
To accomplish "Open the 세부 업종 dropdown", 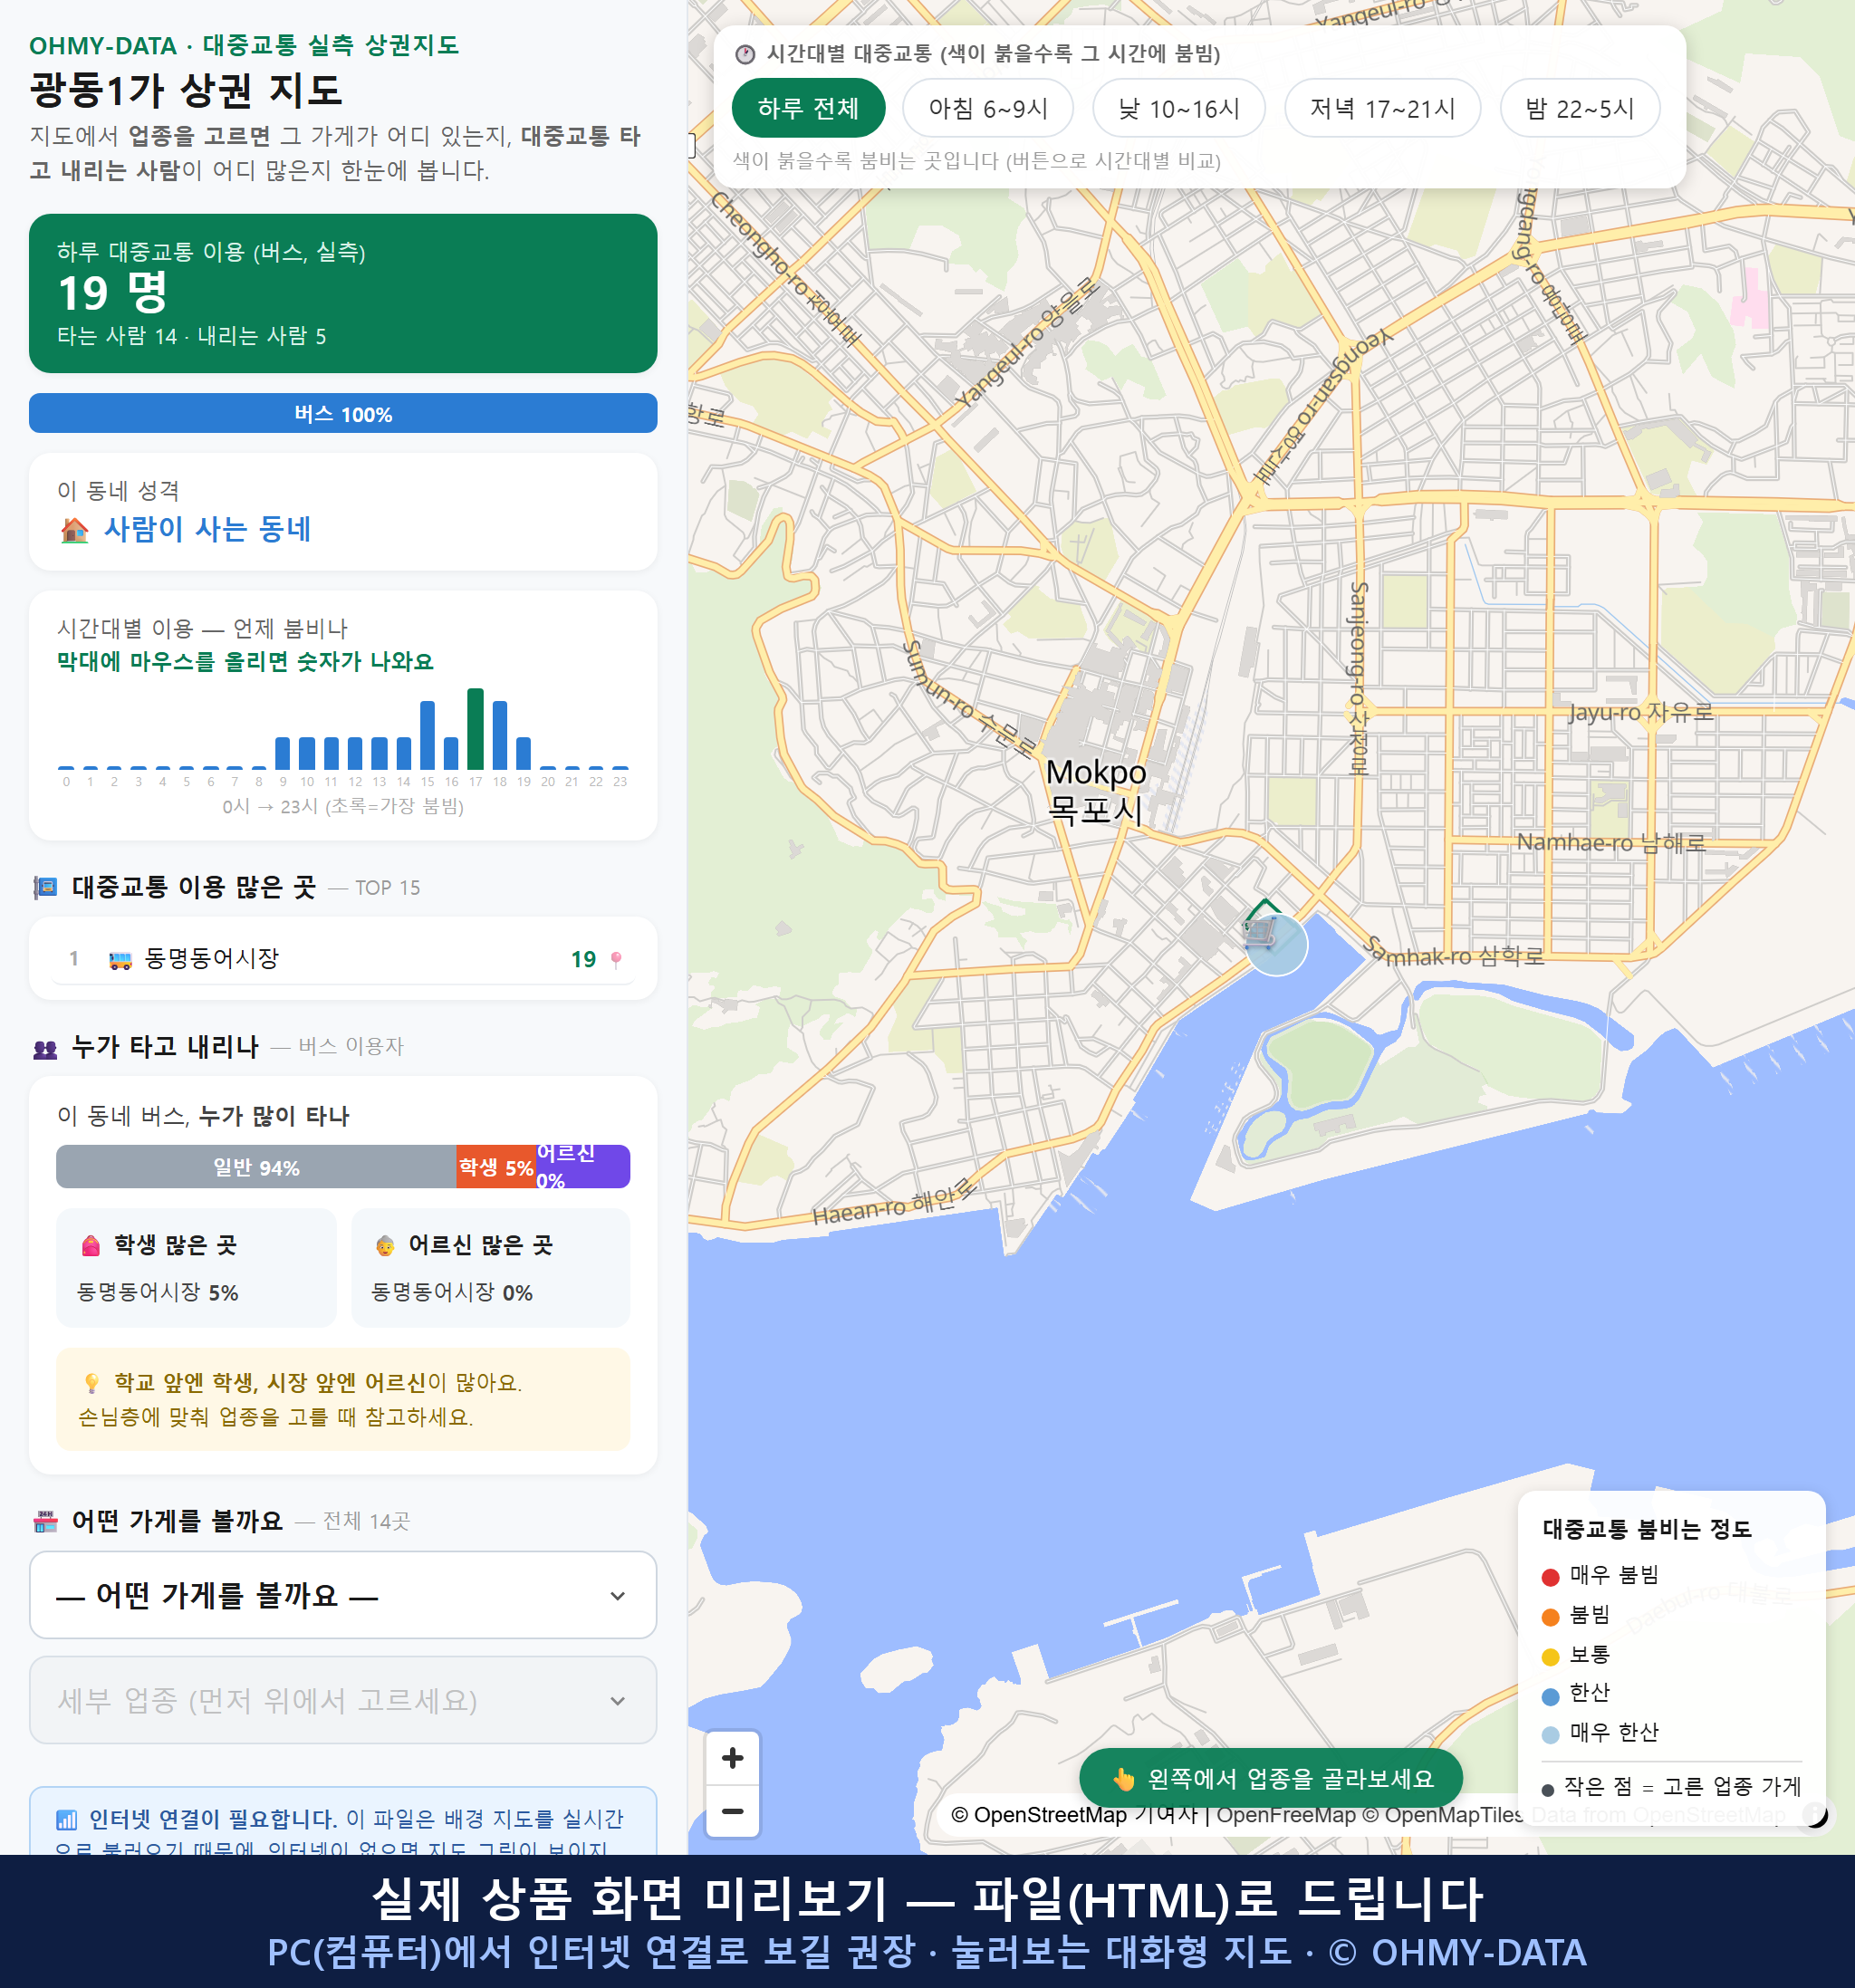I will click(x=343, y=1700).
